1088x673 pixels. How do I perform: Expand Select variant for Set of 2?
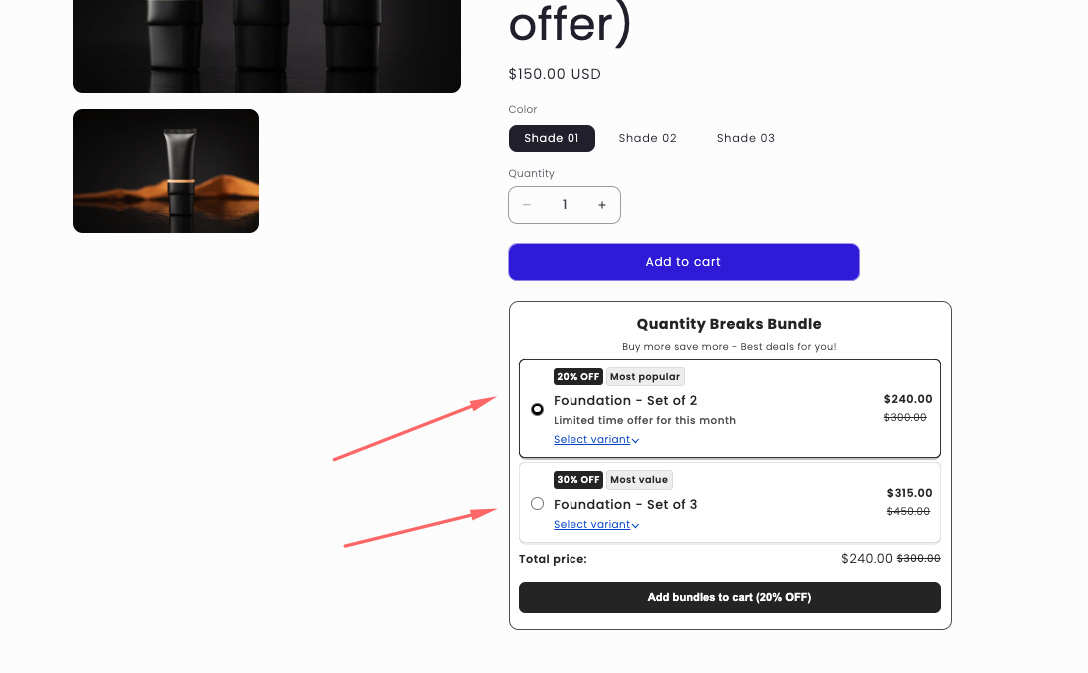596,440
